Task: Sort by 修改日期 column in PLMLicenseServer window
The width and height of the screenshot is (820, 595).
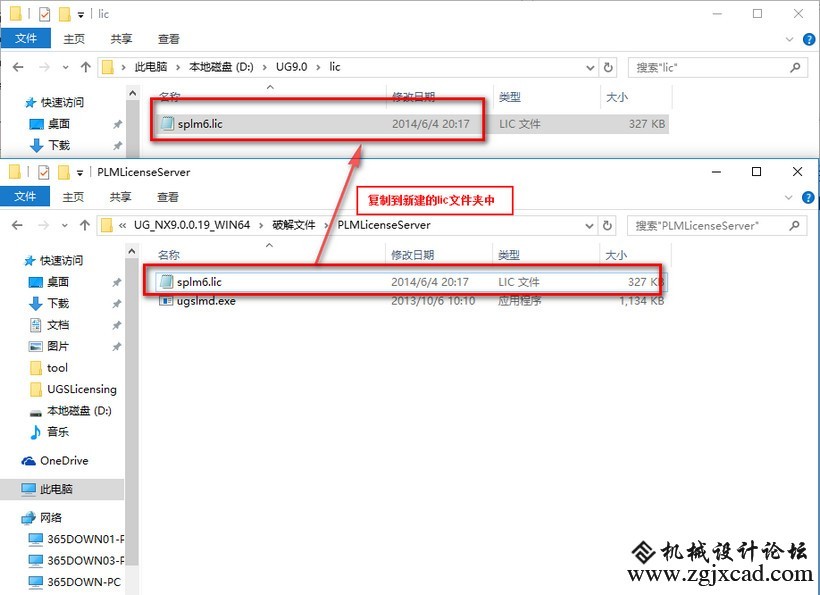Action: [x=413, y=255]
